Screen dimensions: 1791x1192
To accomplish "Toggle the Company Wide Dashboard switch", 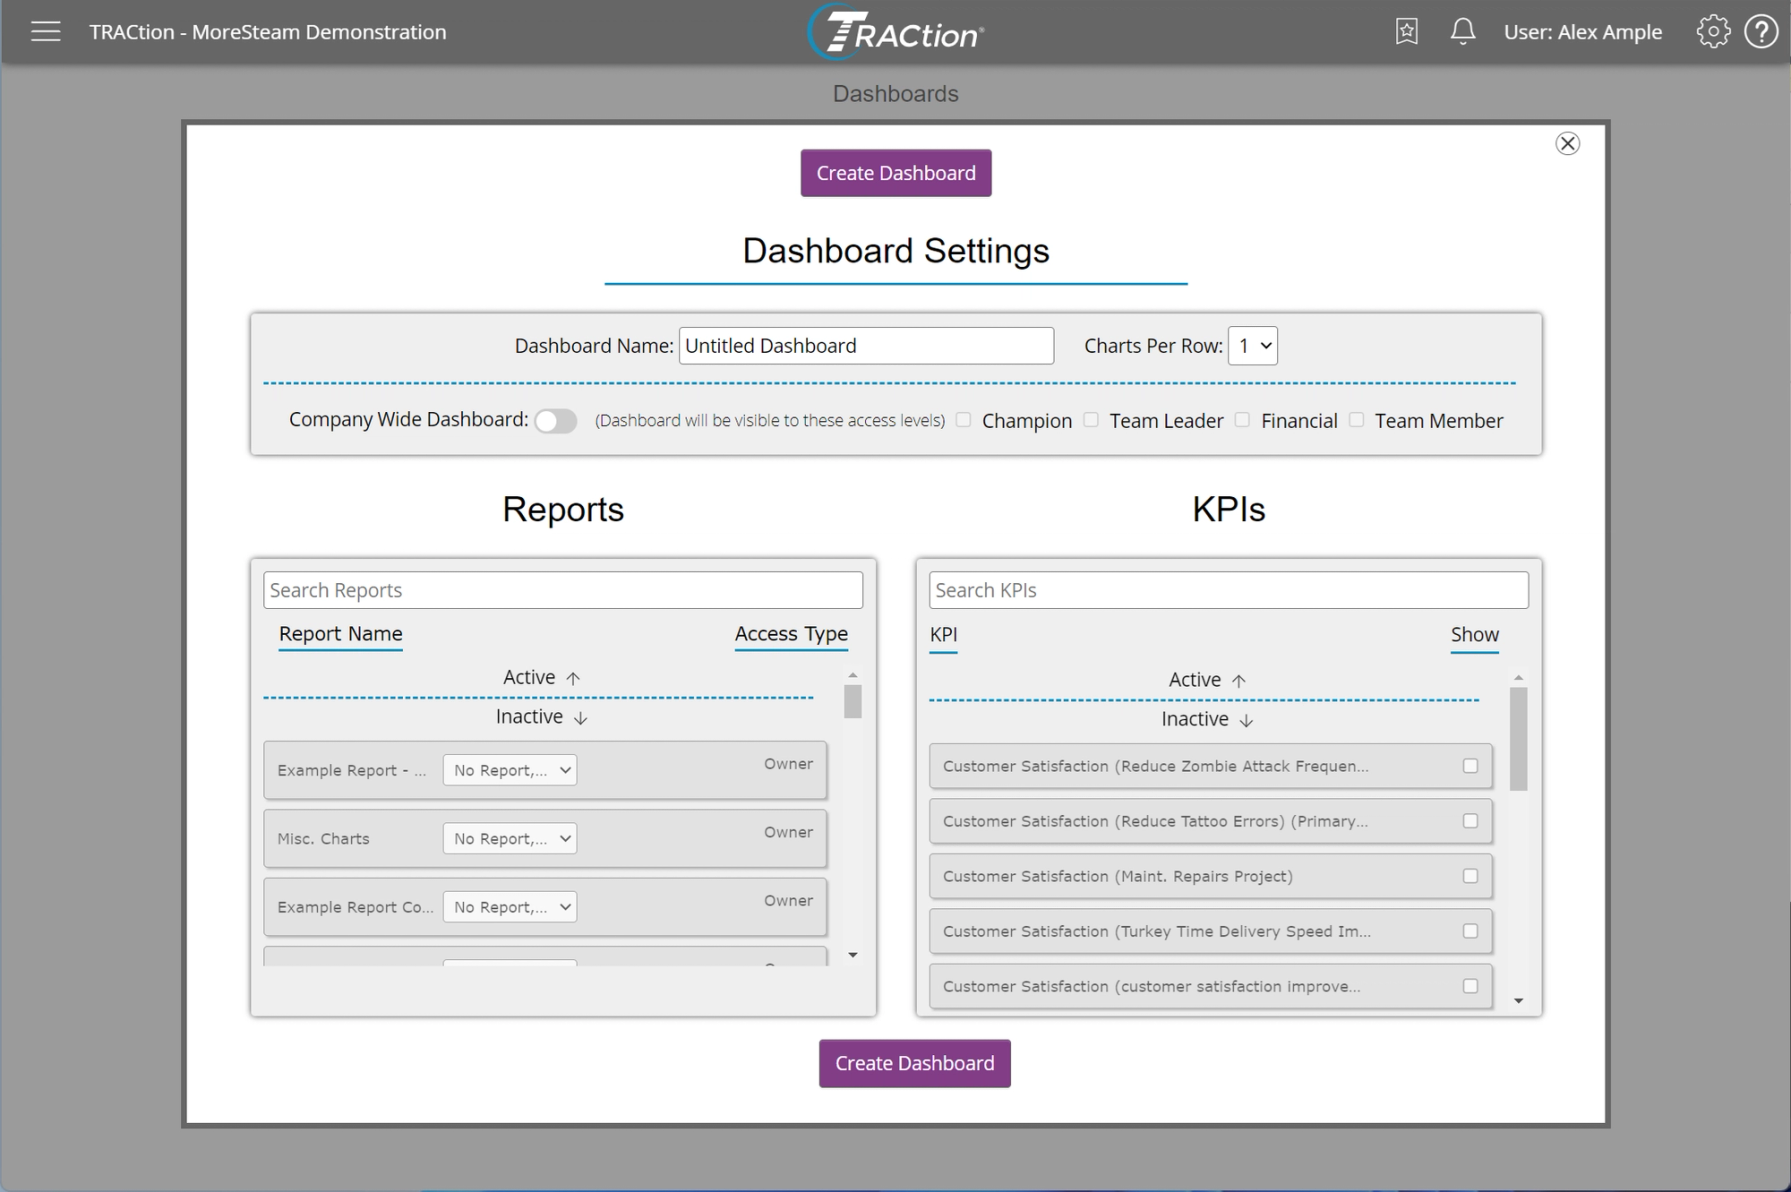I will click(555, 421).
